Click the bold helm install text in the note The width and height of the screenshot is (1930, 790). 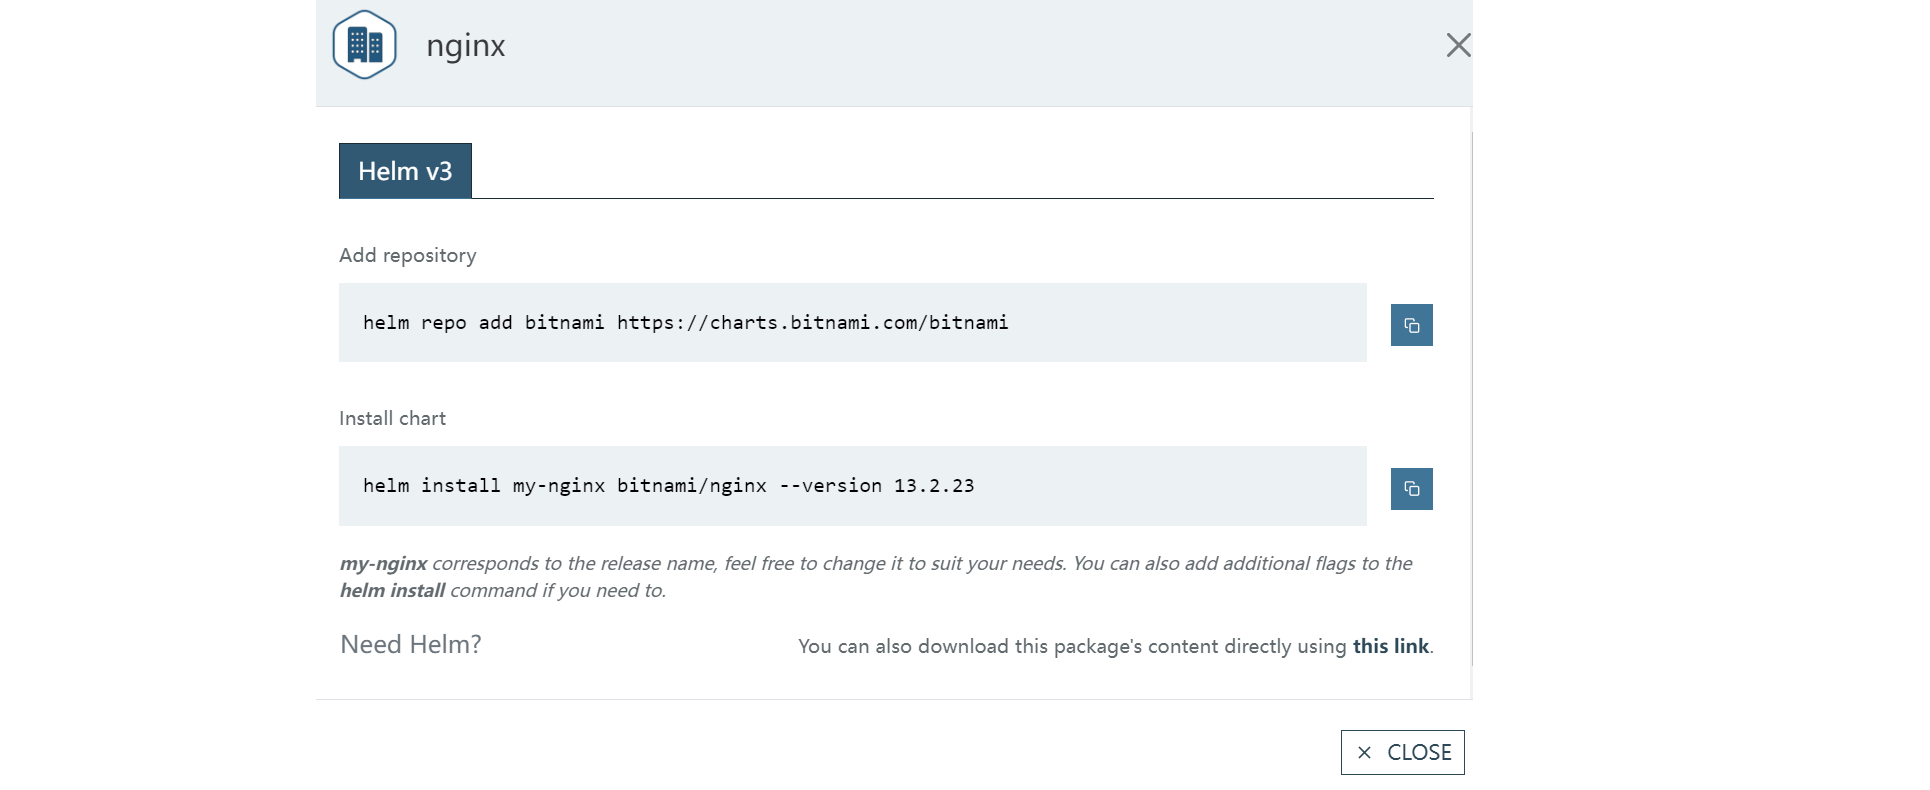click(392, 591)
